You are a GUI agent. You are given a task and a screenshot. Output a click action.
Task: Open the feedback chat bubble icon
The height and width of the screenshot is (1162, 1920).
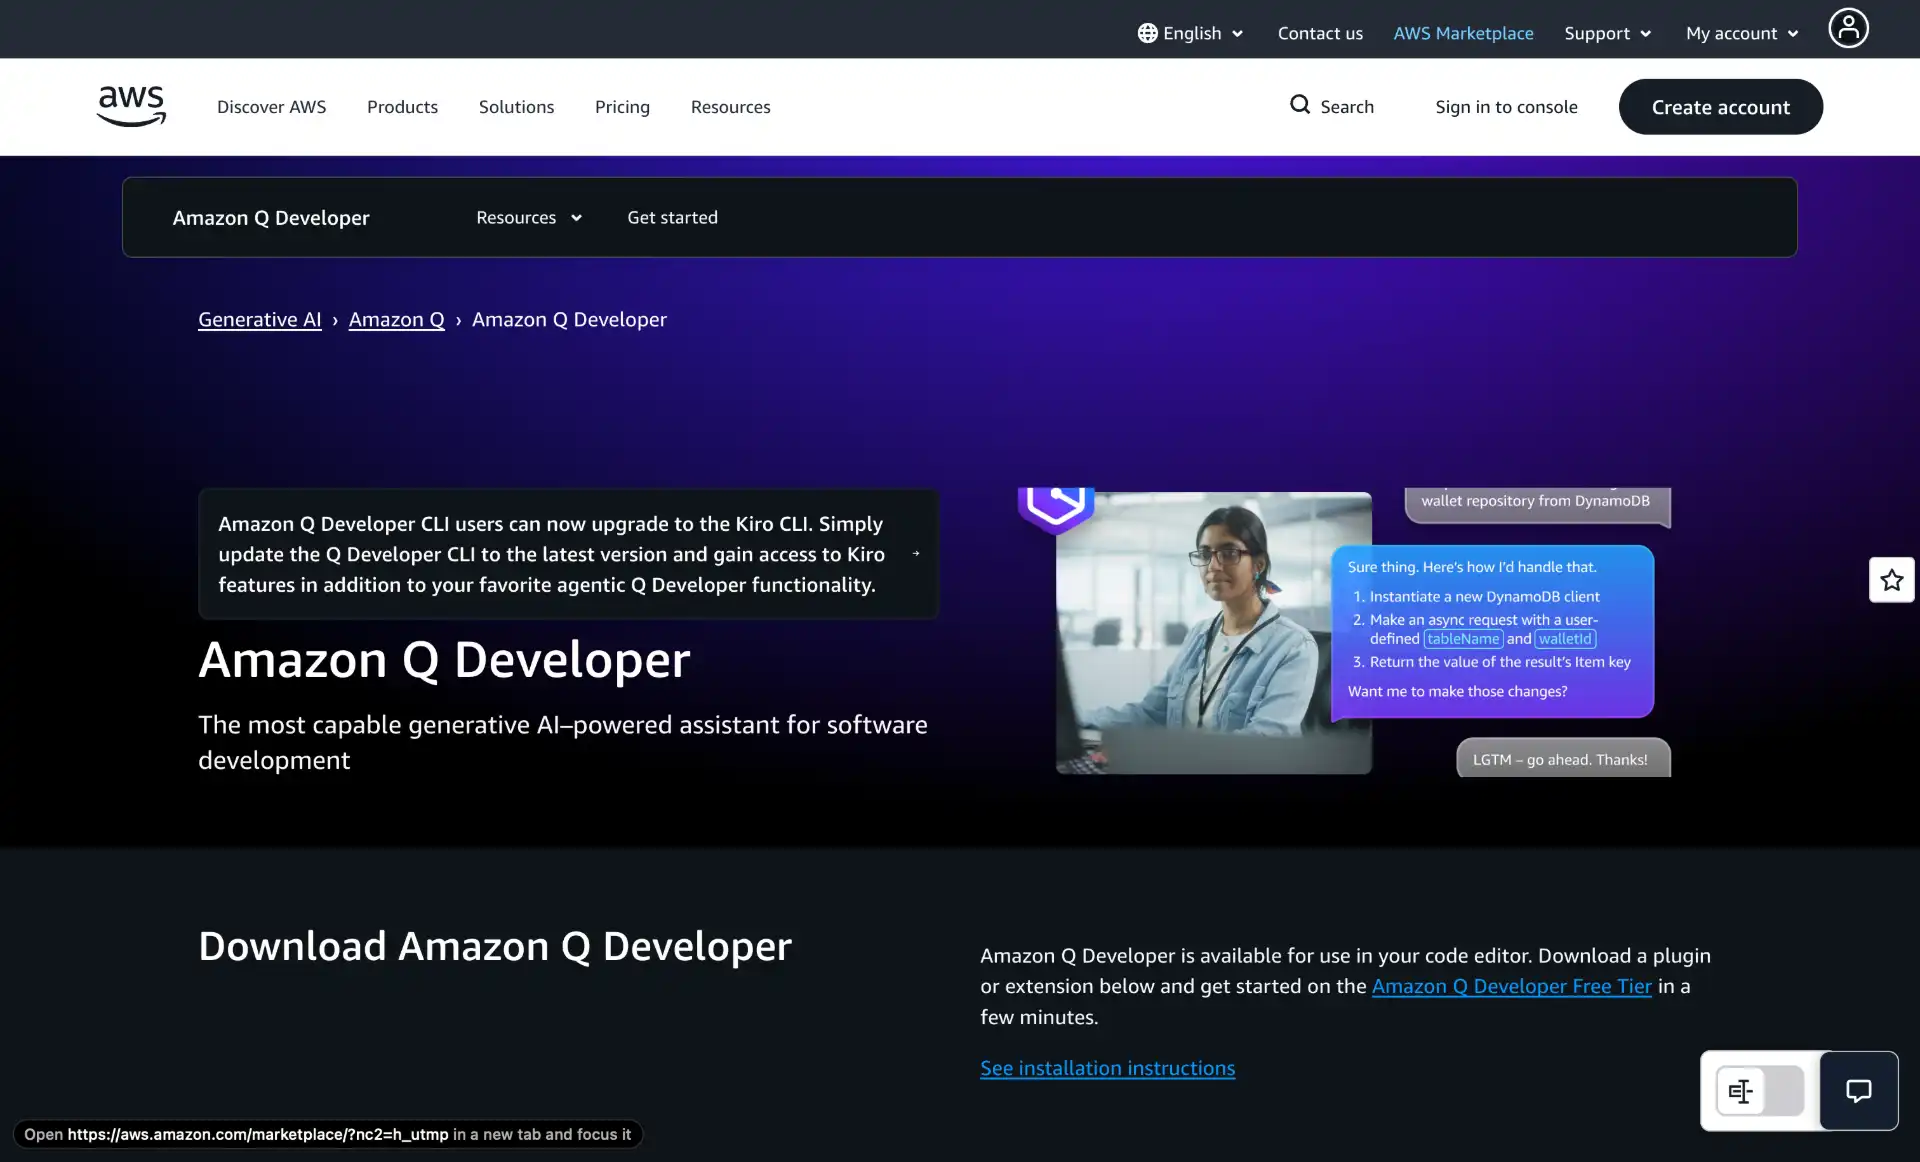point(1859,1091)
